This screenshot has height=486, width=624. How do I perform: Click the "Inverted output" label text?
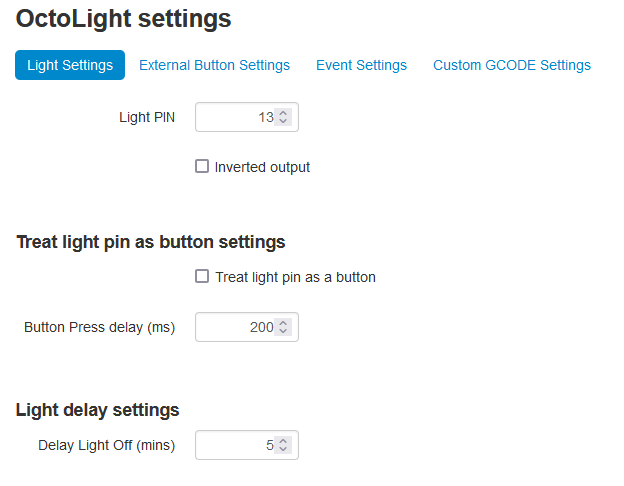[x=262, y=168]
